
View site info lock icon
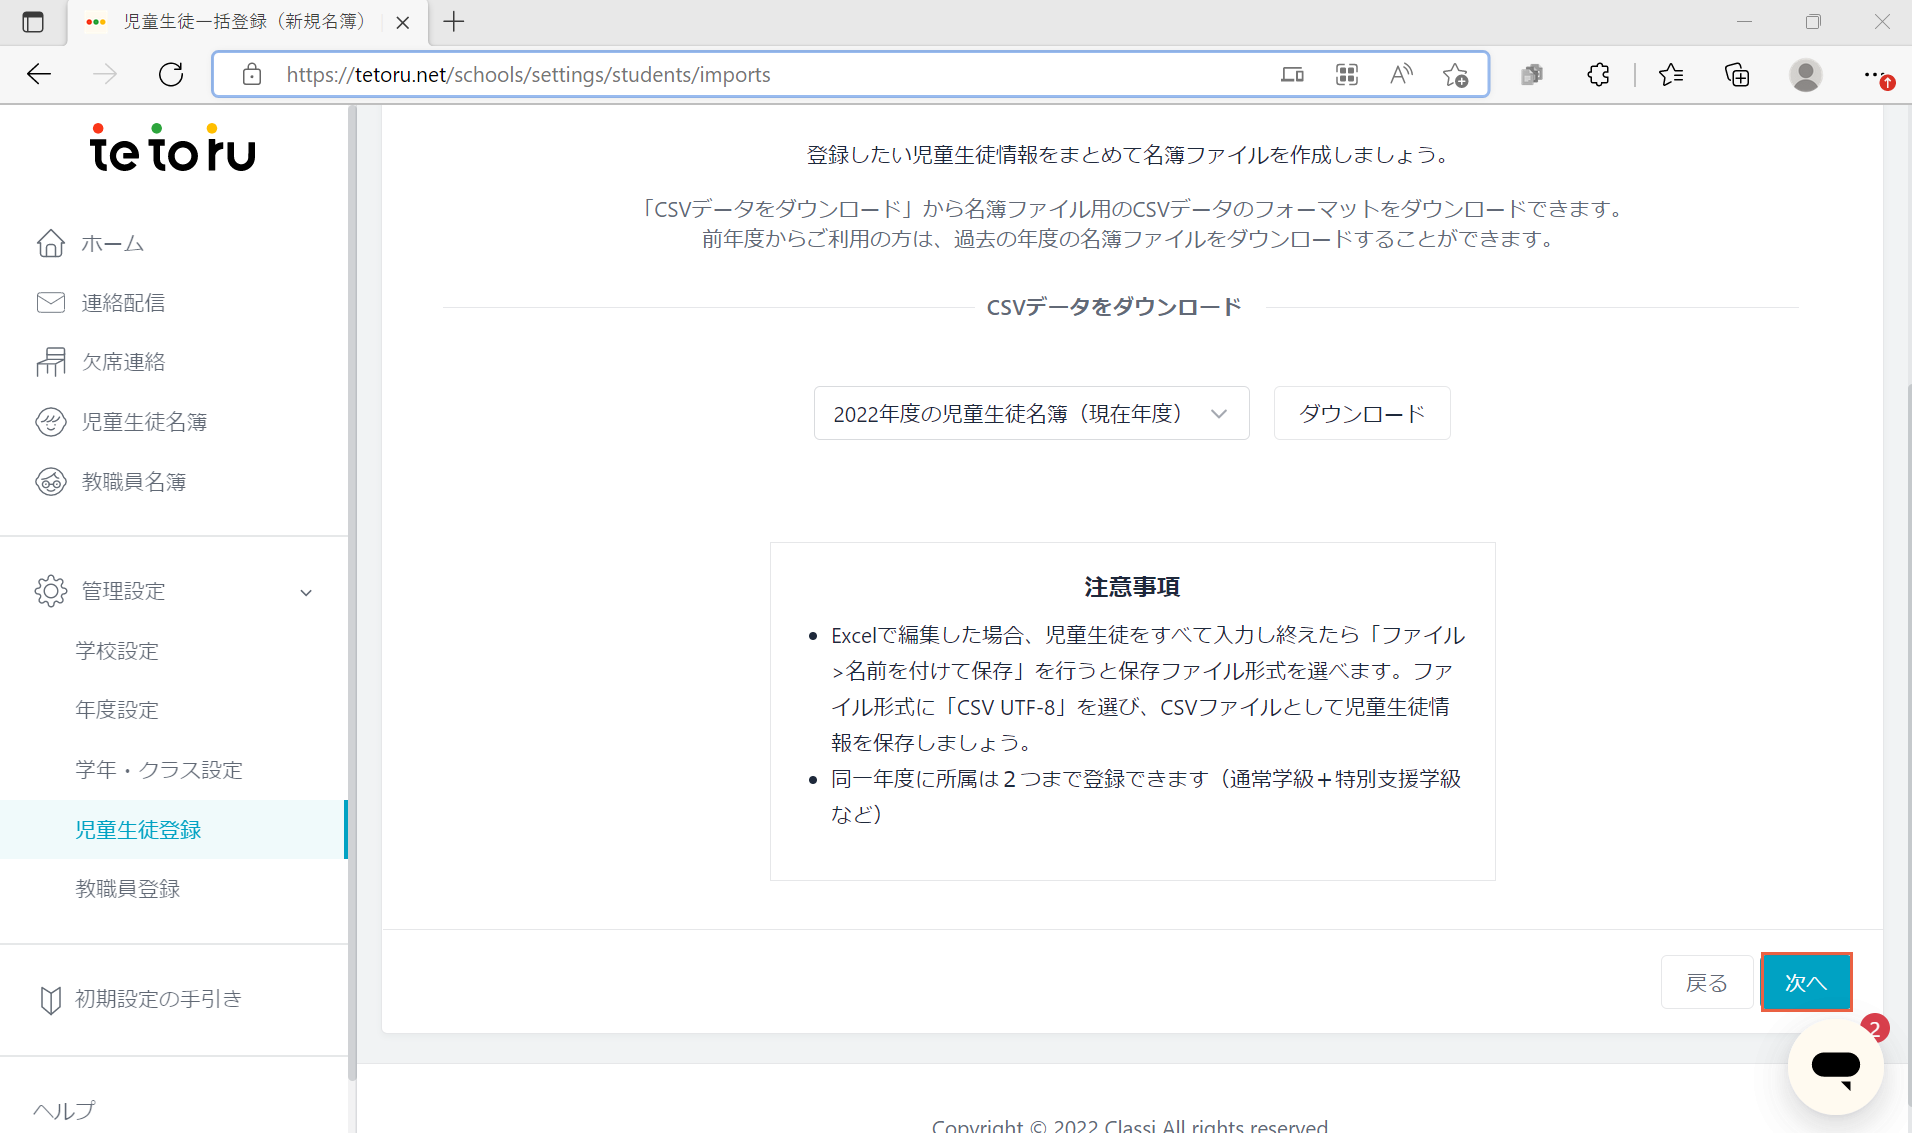[x=252, y=74]
